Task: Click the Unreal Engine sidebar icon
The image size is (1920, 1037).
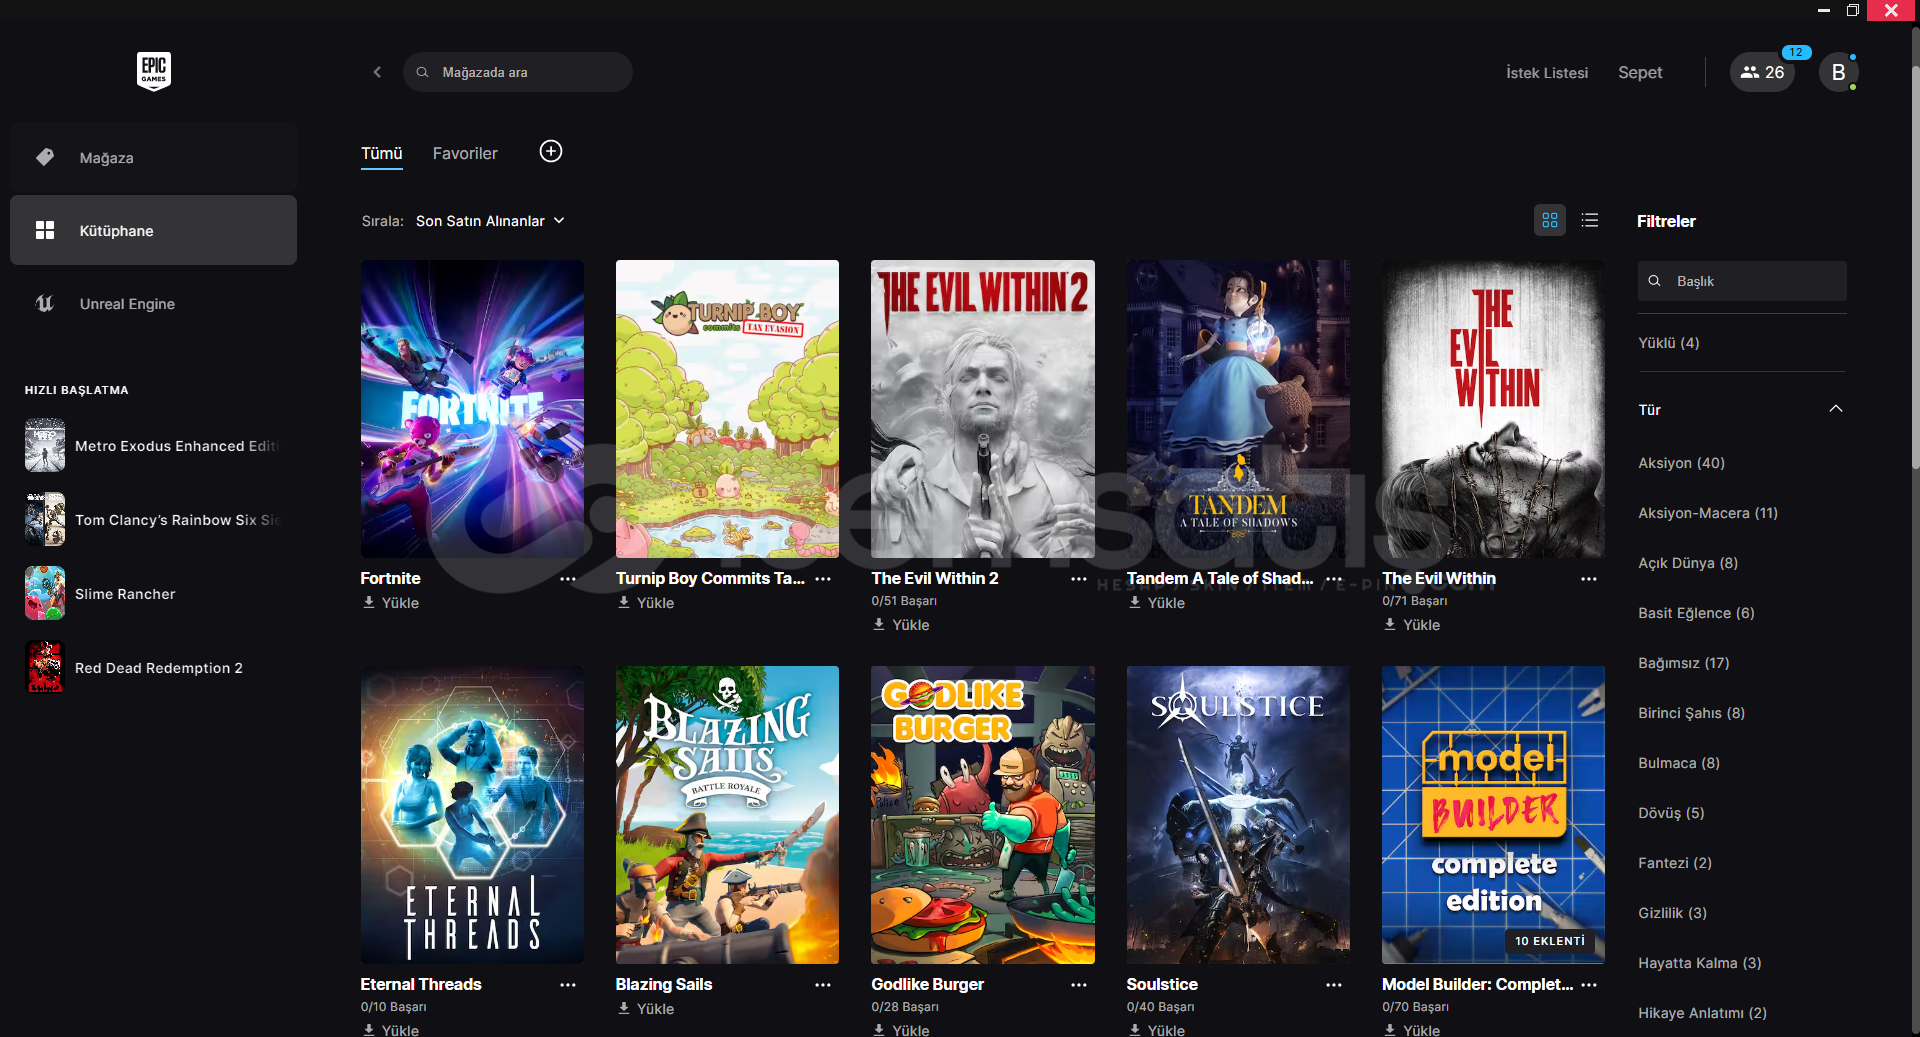Action: [45, 303]
